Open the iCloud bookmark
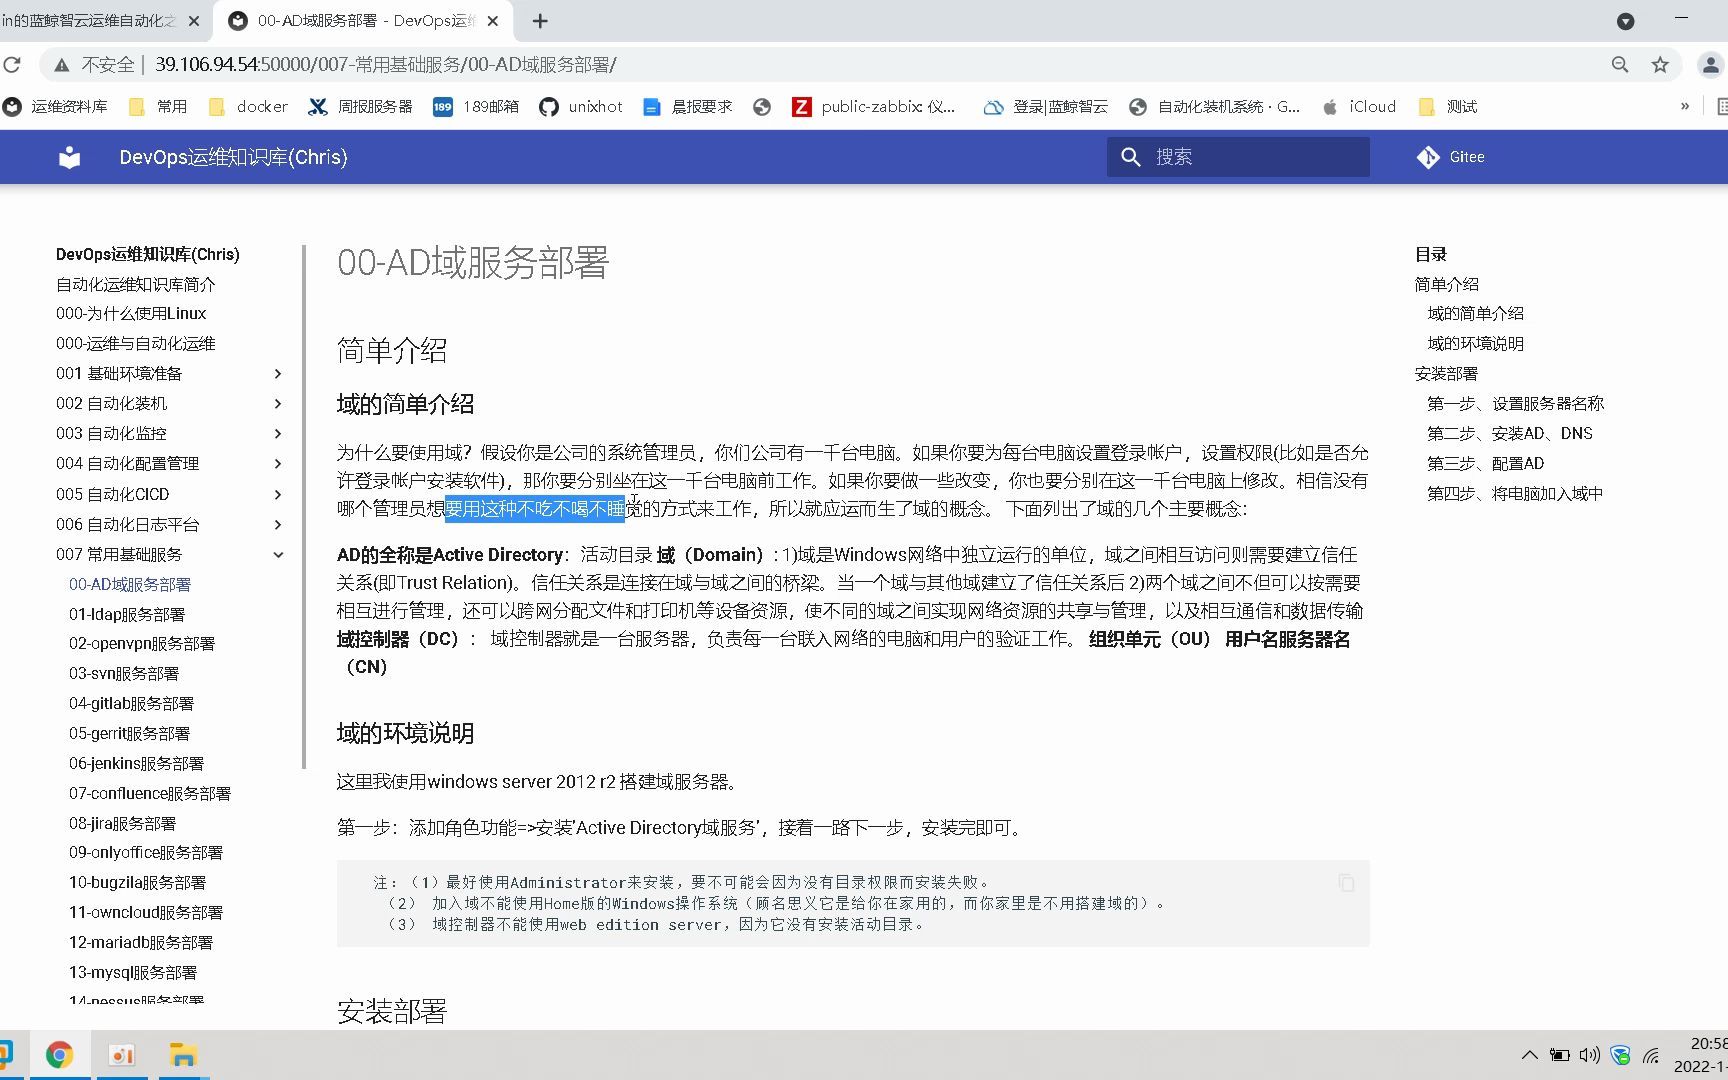This screenshot has width=1728, height=1080. coord(1359,107)
